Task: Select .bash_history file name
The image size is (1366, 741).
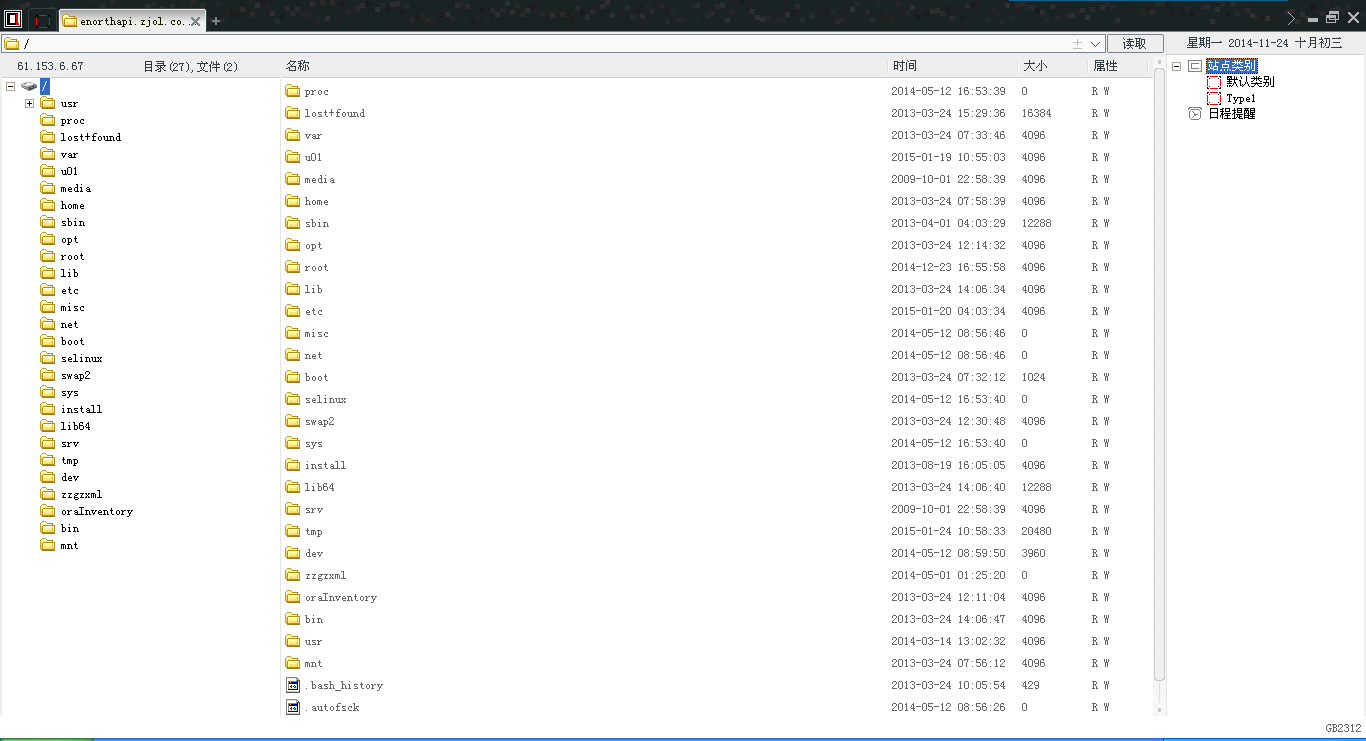Action: pos(344,685)
